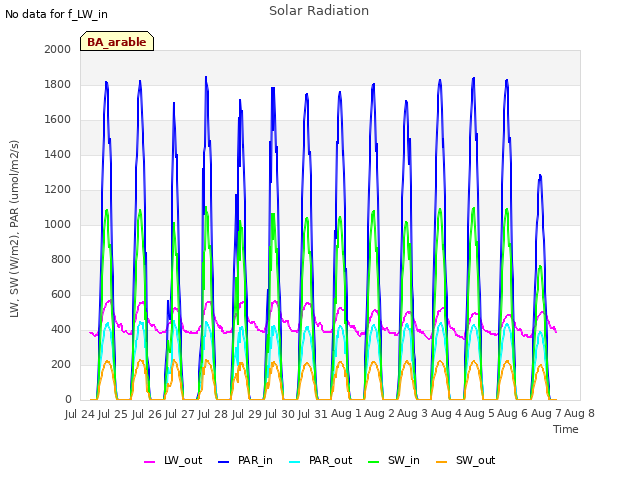Screen dimensions: 640x480
Task: Click the blue PAR_in legend swatch
Action: click(x=223, y=462)
